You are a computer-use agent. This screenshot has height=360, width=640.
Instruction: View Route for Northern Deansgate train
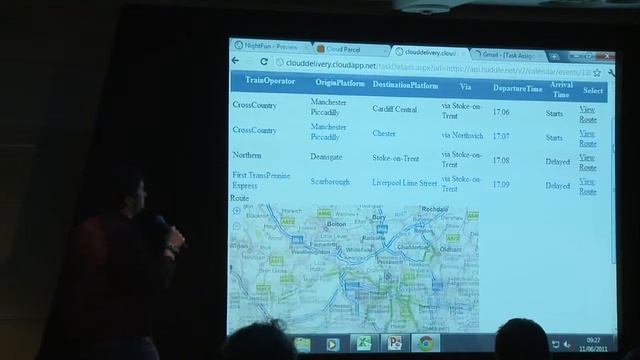(x=588, y=162)
